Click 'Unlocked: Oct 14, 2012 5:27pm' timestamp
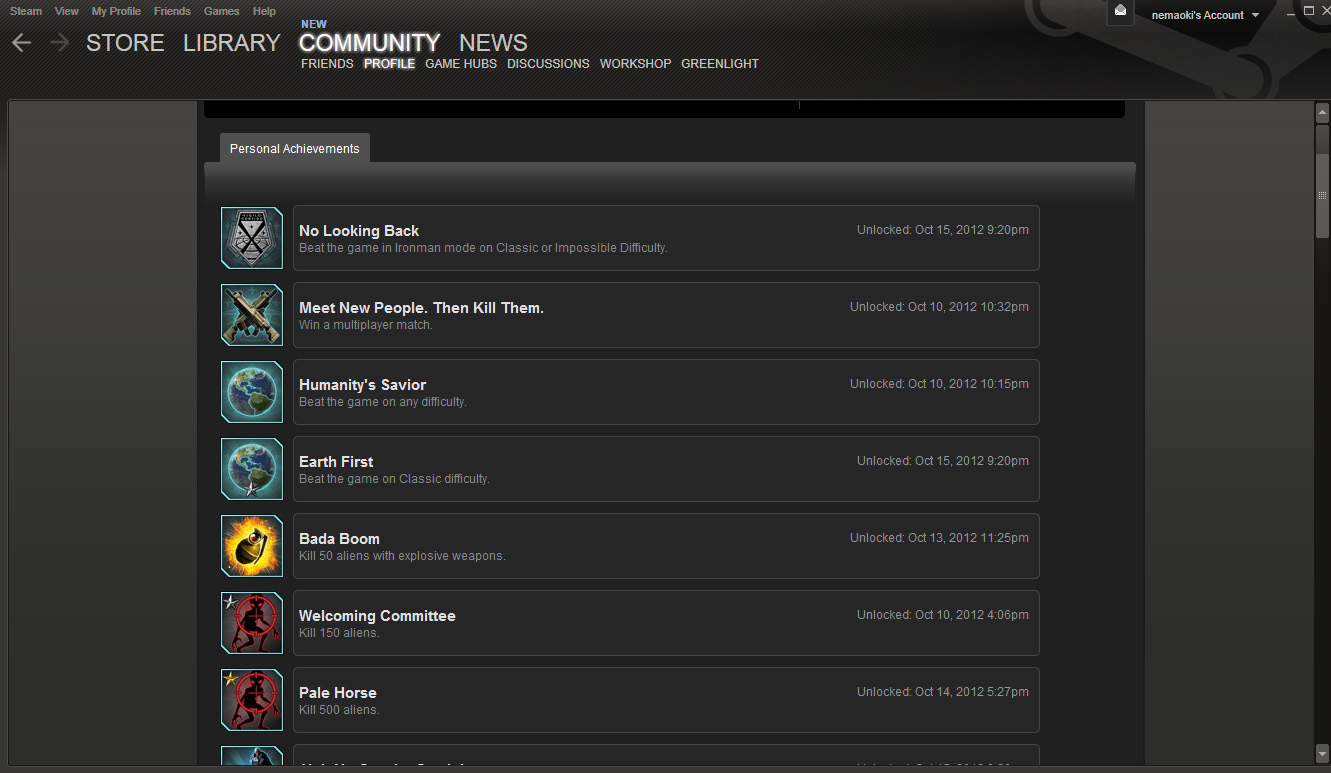This screenshot has height=773, width=1331. click(943, 692)
